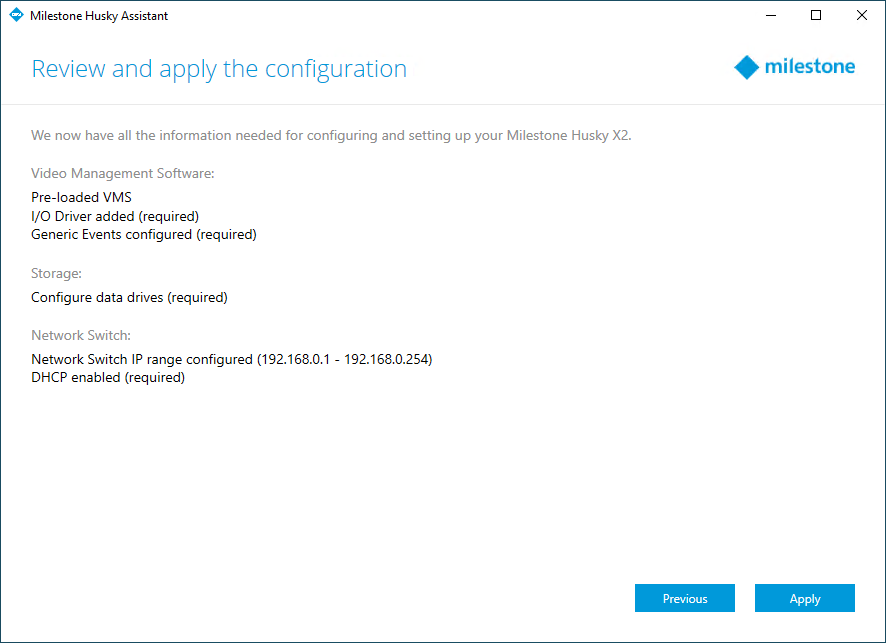Select 'Generic Events configured (required)' entry
This screenshot has height=643, width=886.
pos(144,235)
